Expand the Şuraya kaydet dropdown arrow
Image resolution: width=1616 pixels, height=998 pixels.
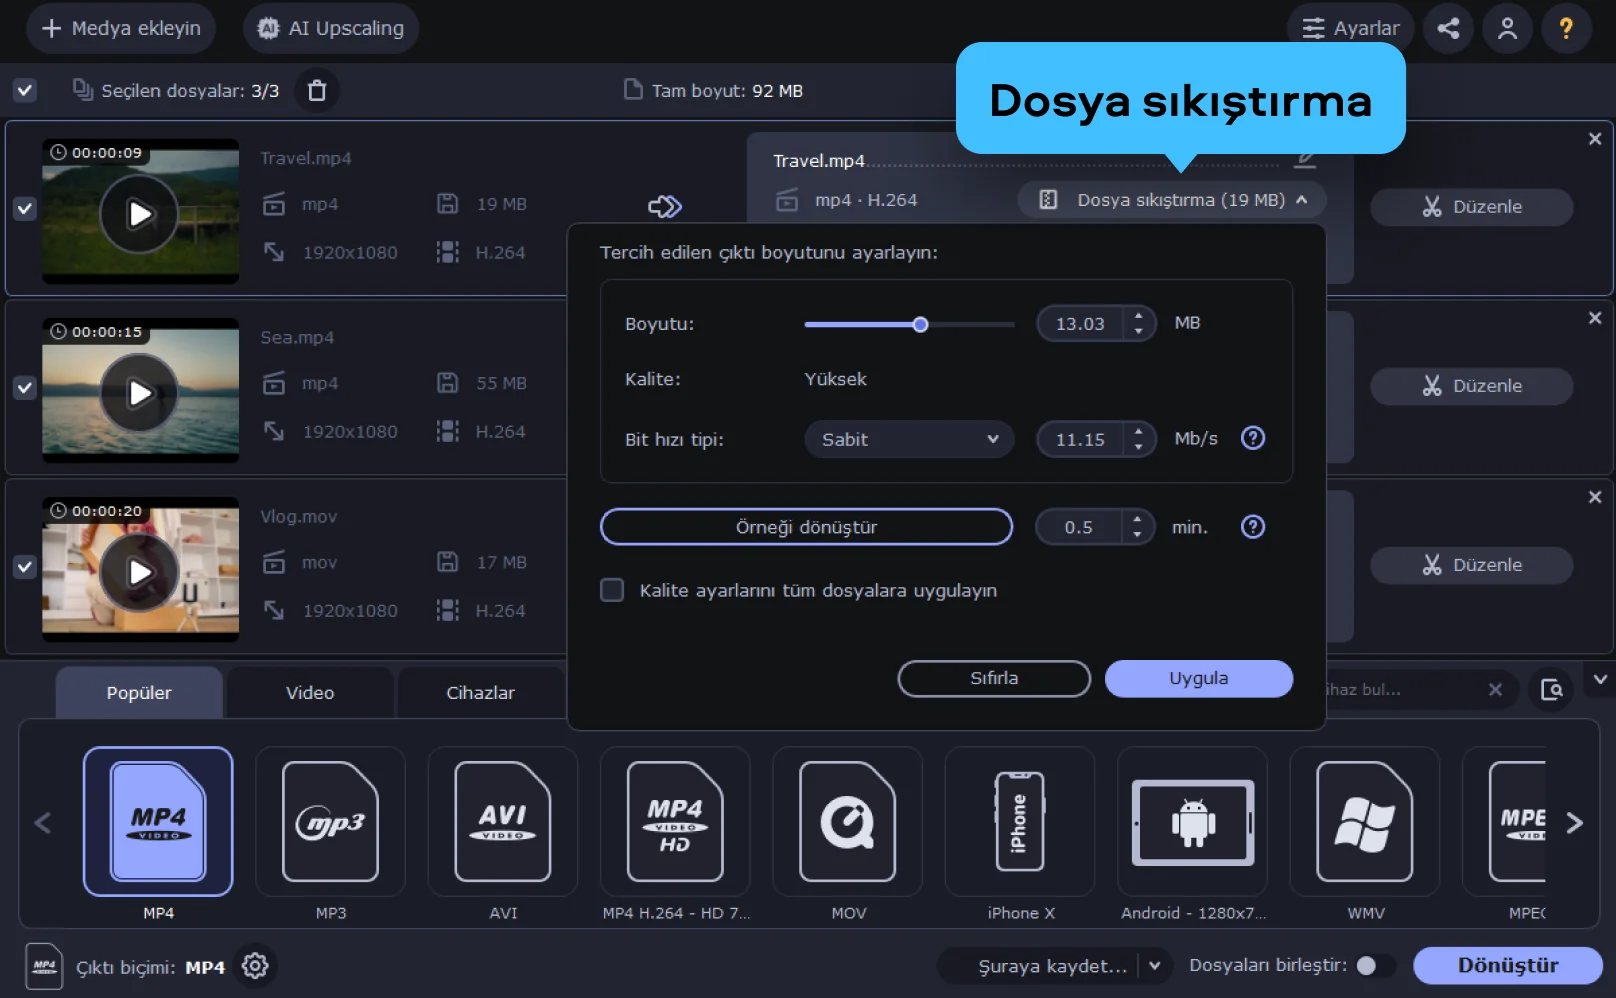(1155, 966)
